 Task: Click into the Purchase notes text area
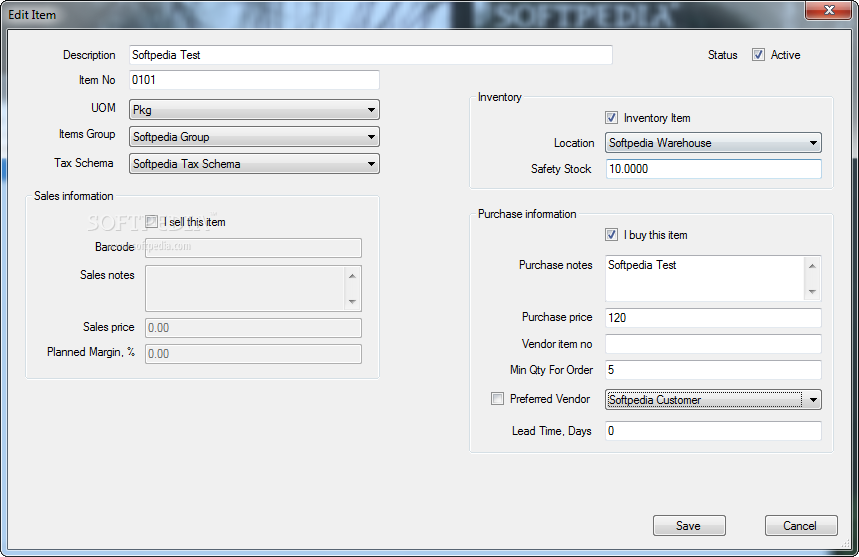coord(704,278)
